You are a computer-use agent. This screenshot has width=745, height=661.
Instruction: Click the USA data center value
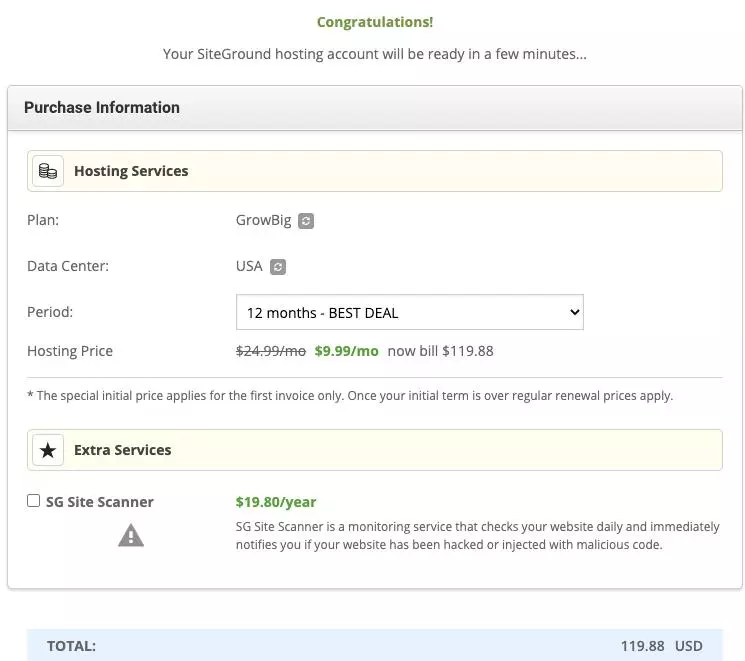click(249, 266)
